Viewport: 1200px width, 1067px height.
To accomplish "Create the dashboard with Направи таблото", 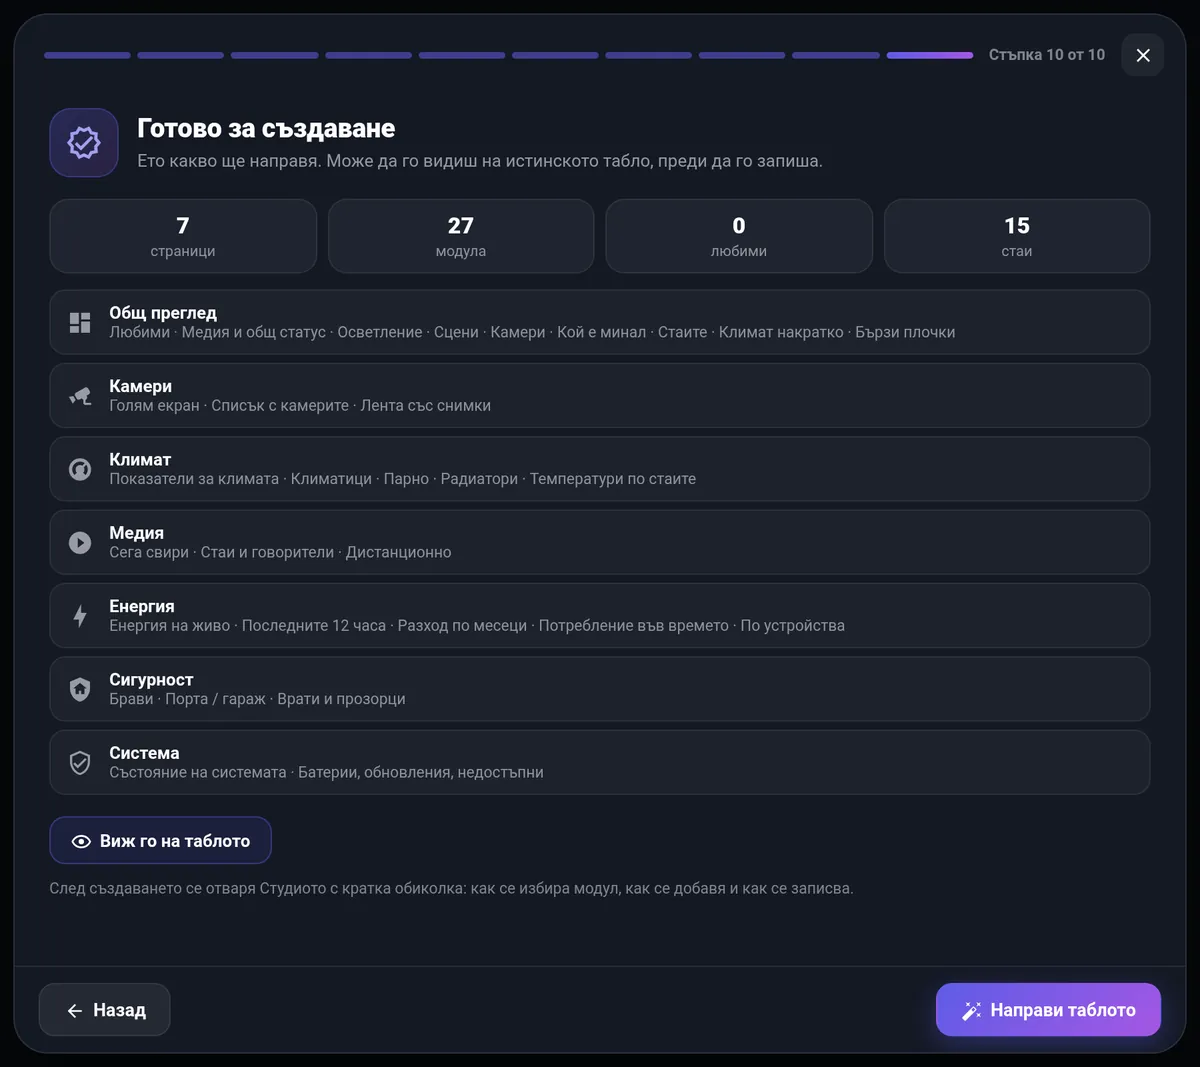I will pos(1048,1010).
